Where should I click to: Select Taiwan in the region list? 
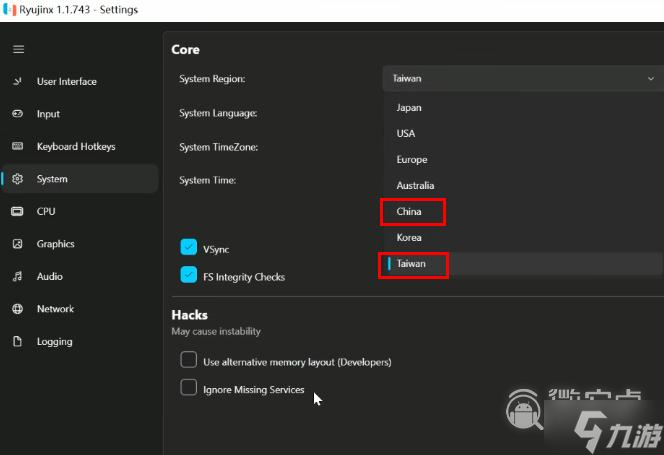(x=523, y=264)
